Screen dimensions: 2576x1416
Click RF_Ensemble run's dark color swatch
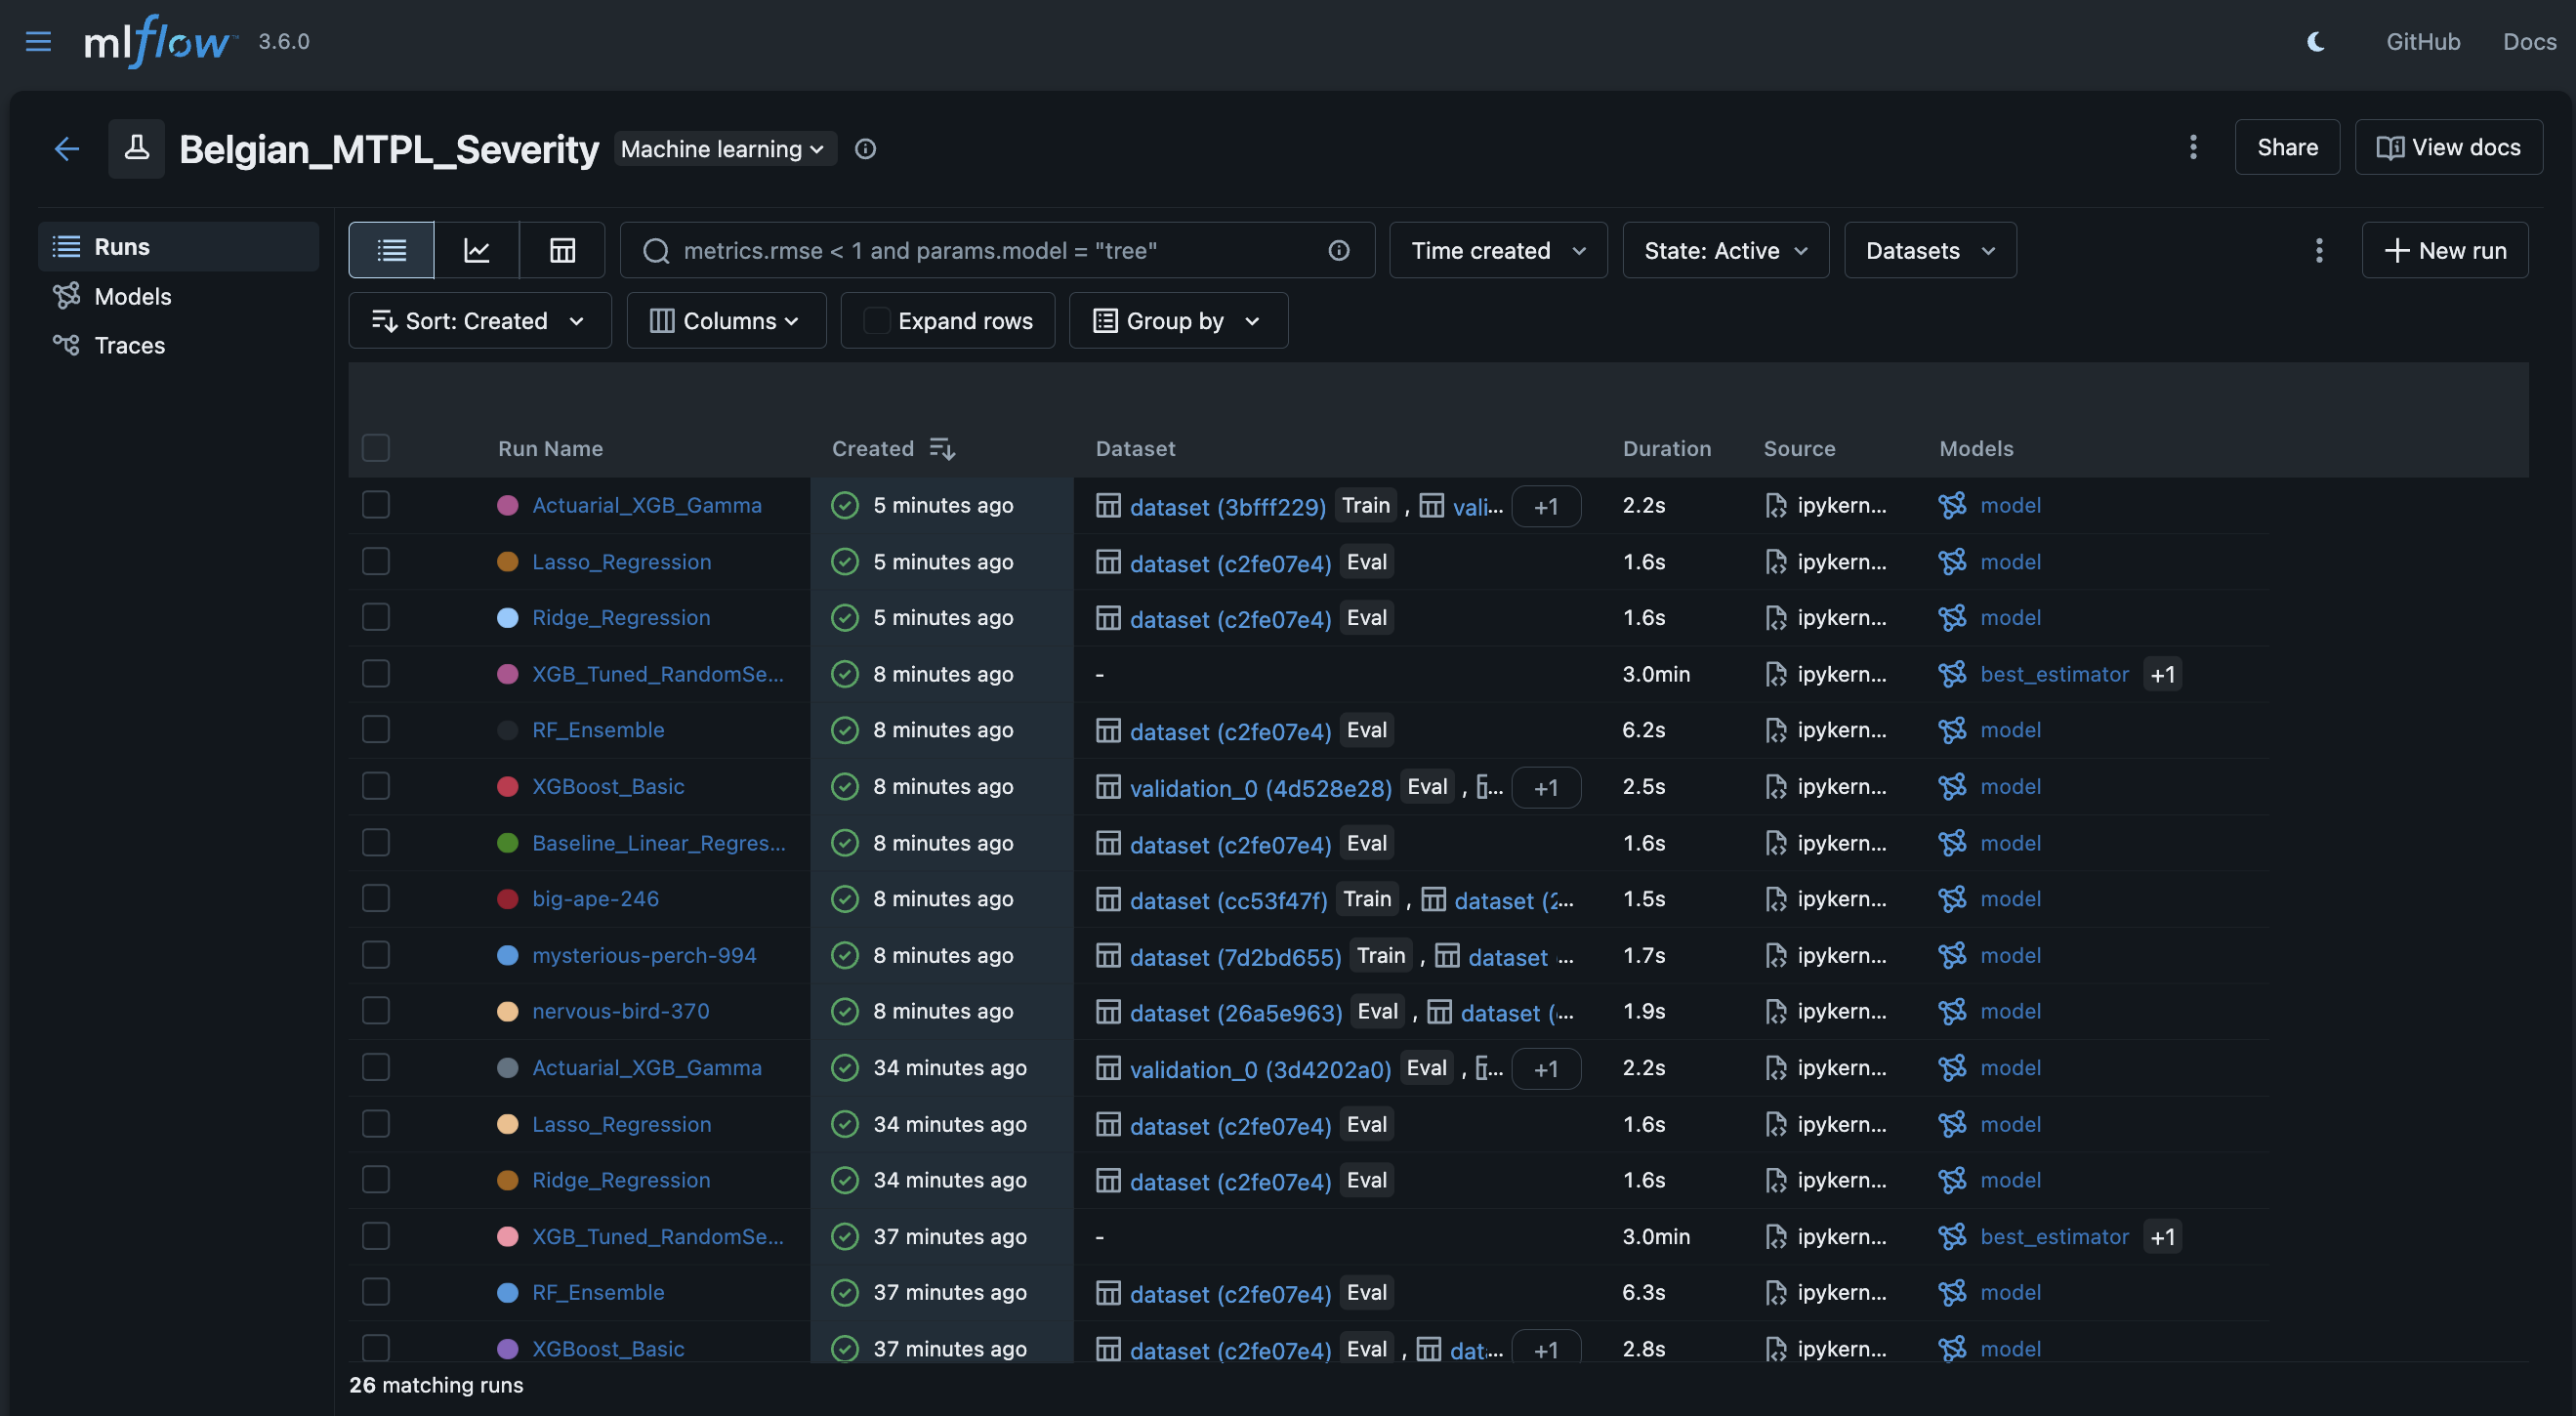pyautogui.click(x=508, y=730)
